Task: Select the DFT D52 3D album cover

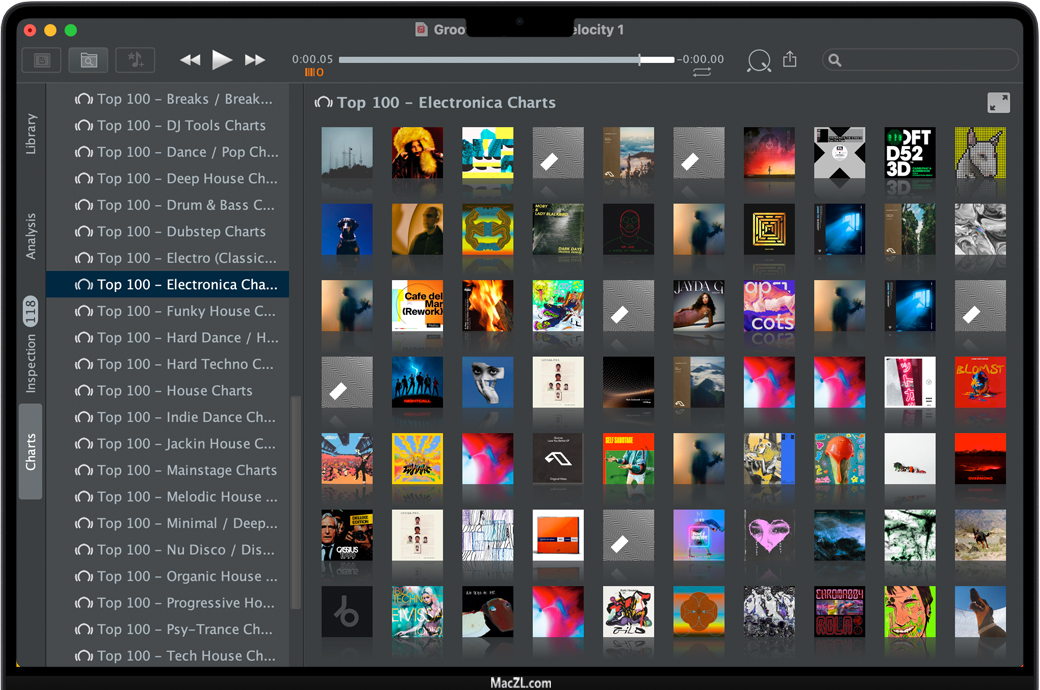Action: pyautogui.click(x=909, y=153)
